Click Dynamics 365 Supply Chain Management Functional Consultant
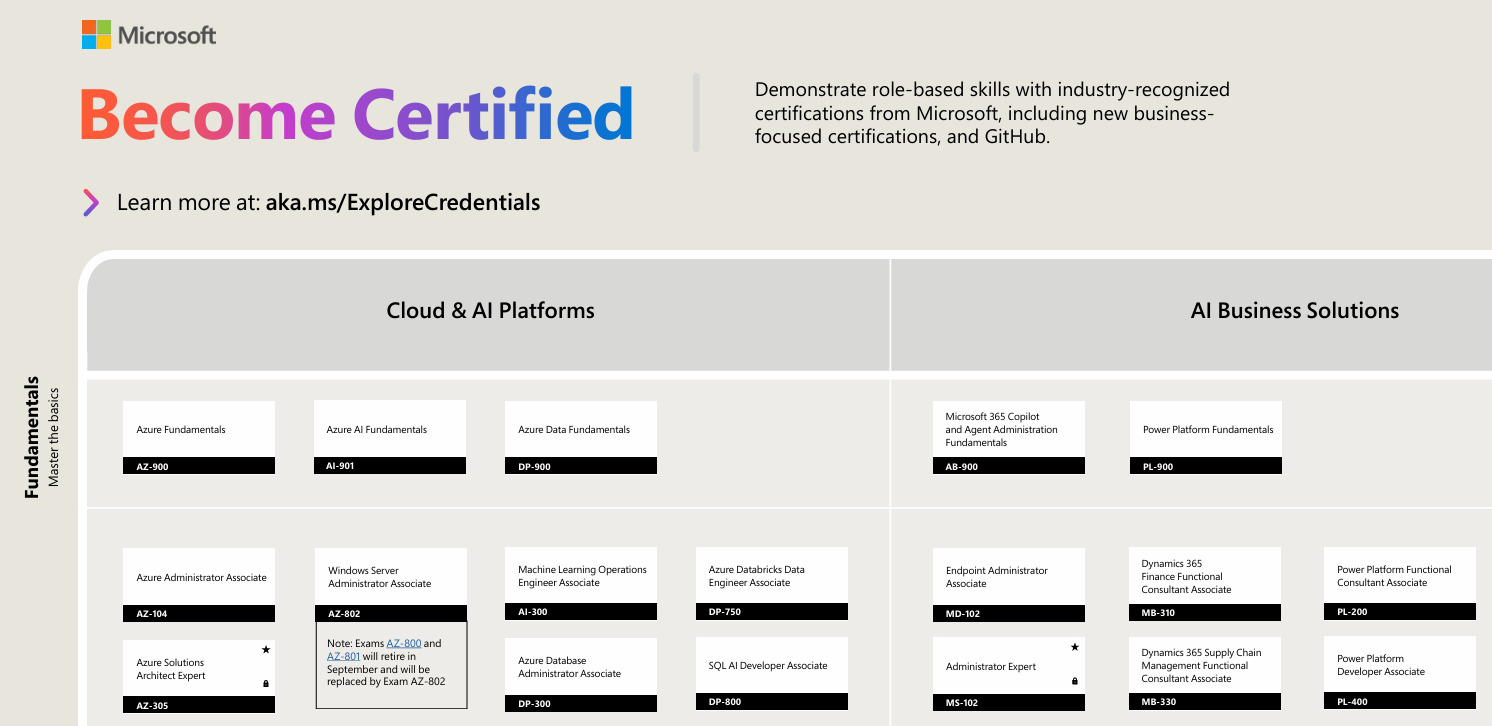 1201,666
